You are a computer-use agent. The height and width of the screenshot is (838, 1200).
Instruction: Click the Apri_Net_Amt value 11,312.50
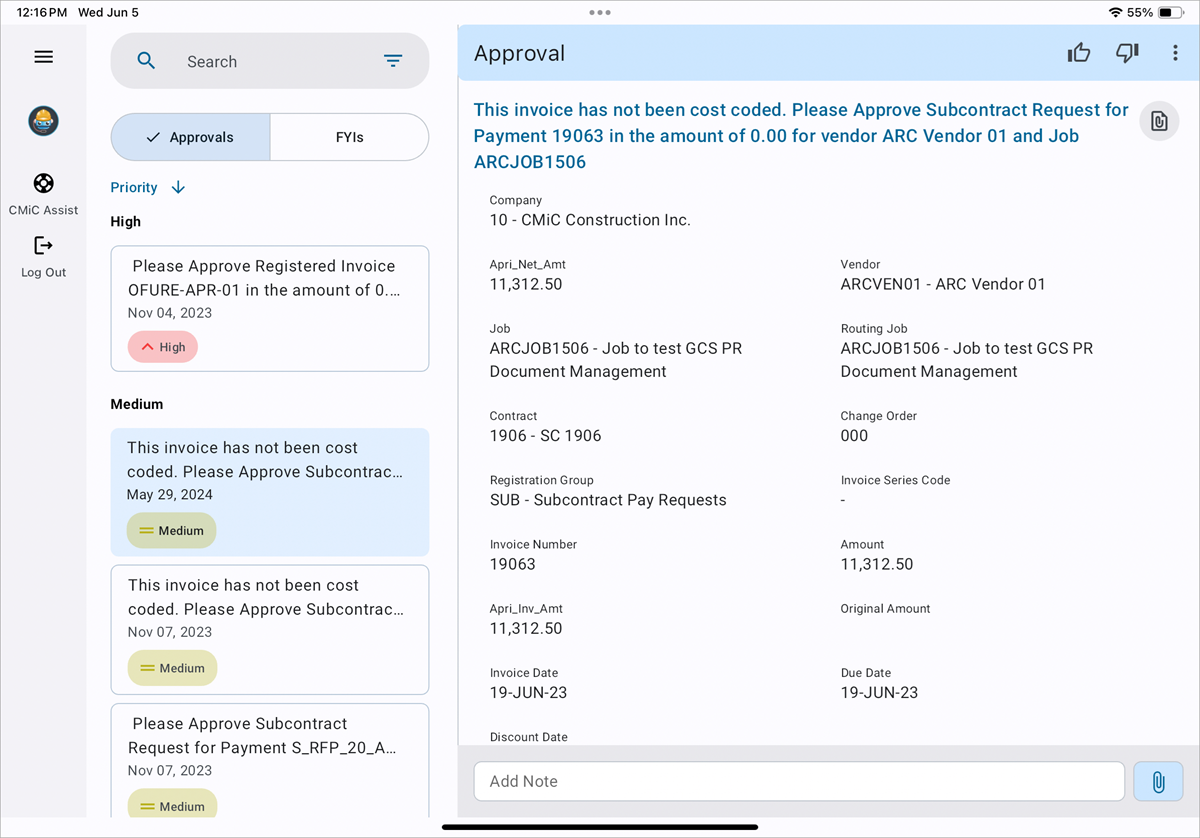[526, 284]
